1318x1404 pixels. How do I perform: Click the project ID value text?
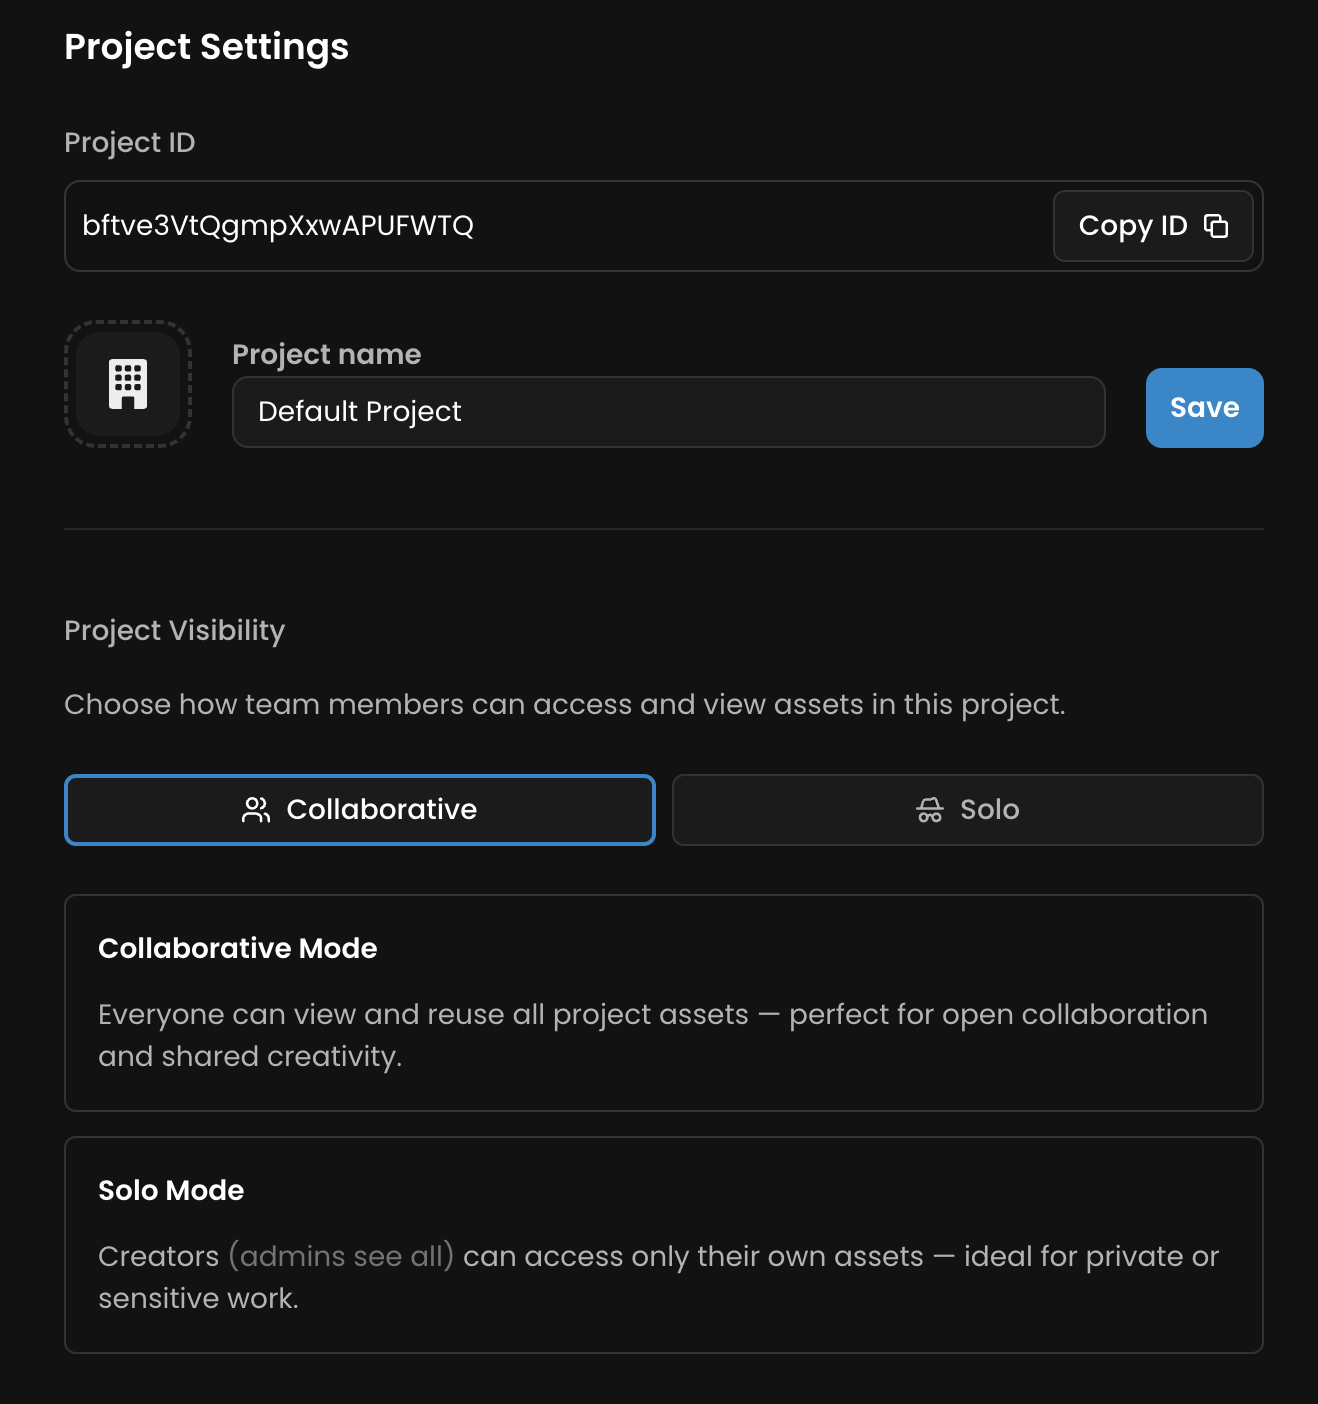[278, 226]
